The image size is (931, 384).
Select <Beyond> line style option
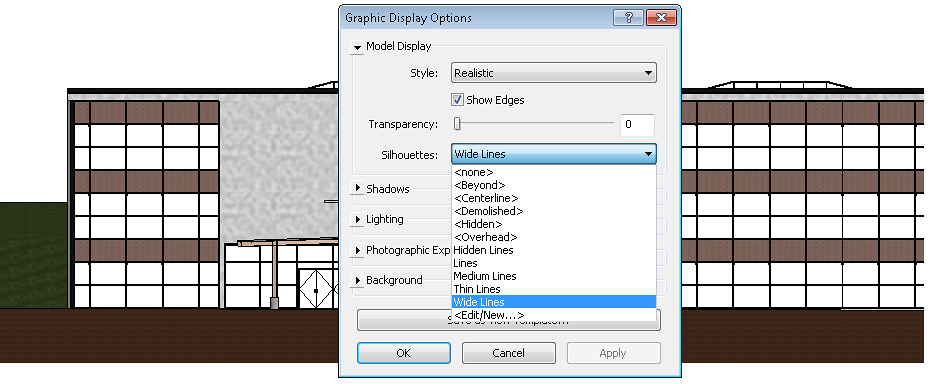553,185
